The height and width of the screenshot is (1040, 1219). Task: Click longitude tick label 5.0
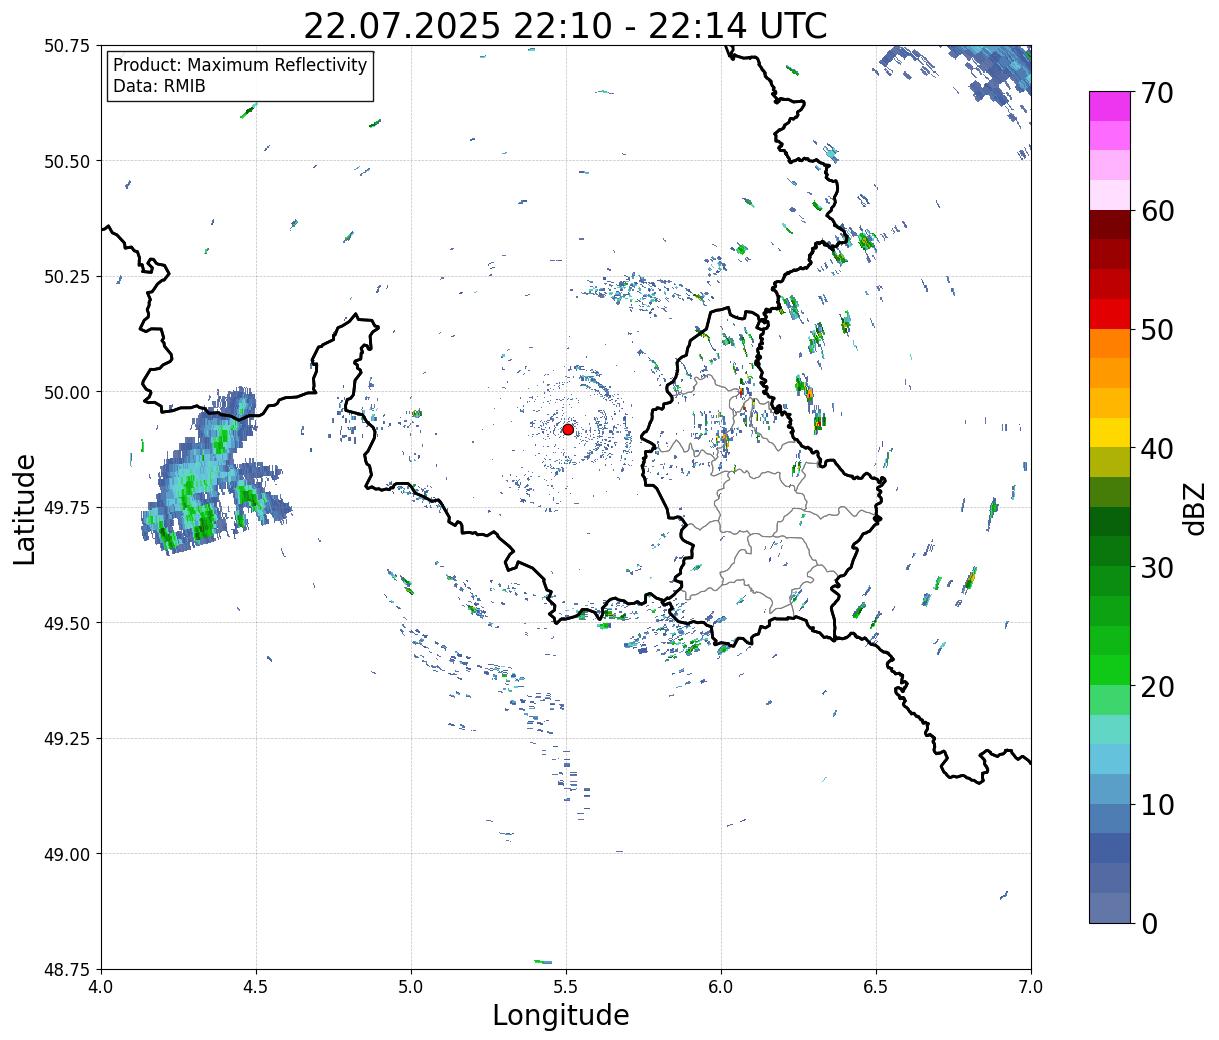click(412, 987)
